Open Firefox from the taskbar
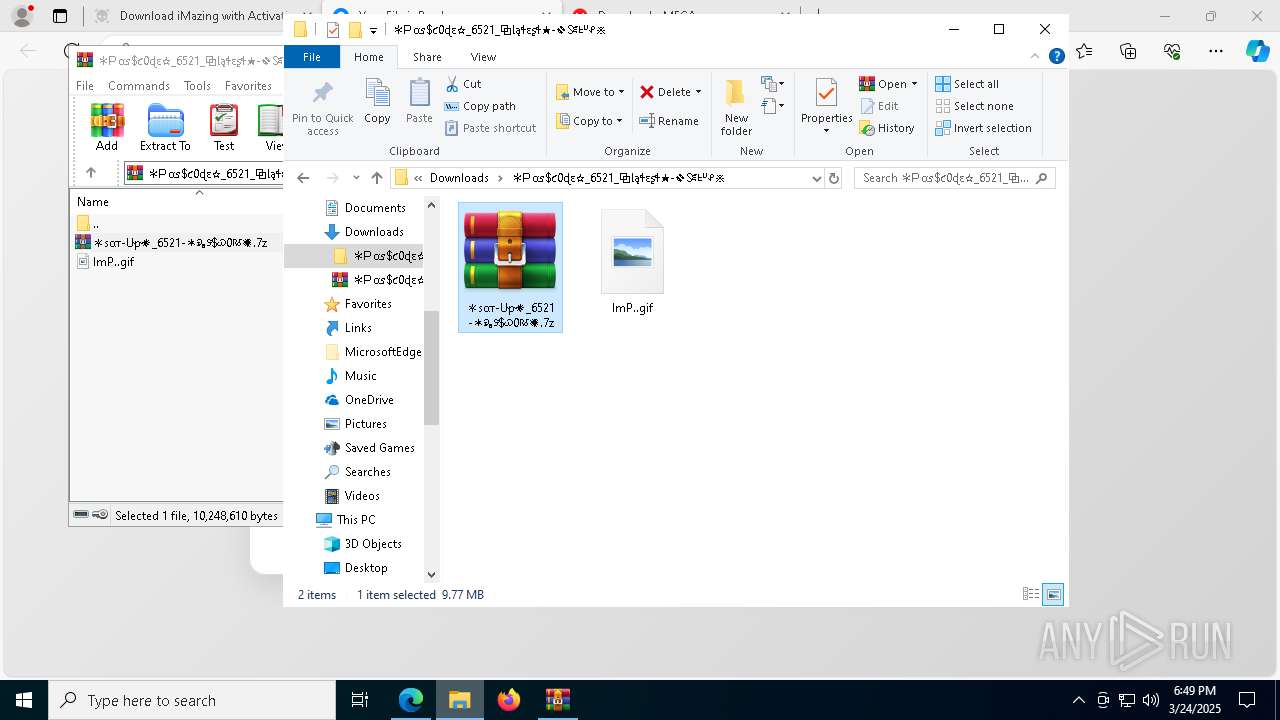The width and height of the screenshot is (1280, 720). [x=509, y=700]
